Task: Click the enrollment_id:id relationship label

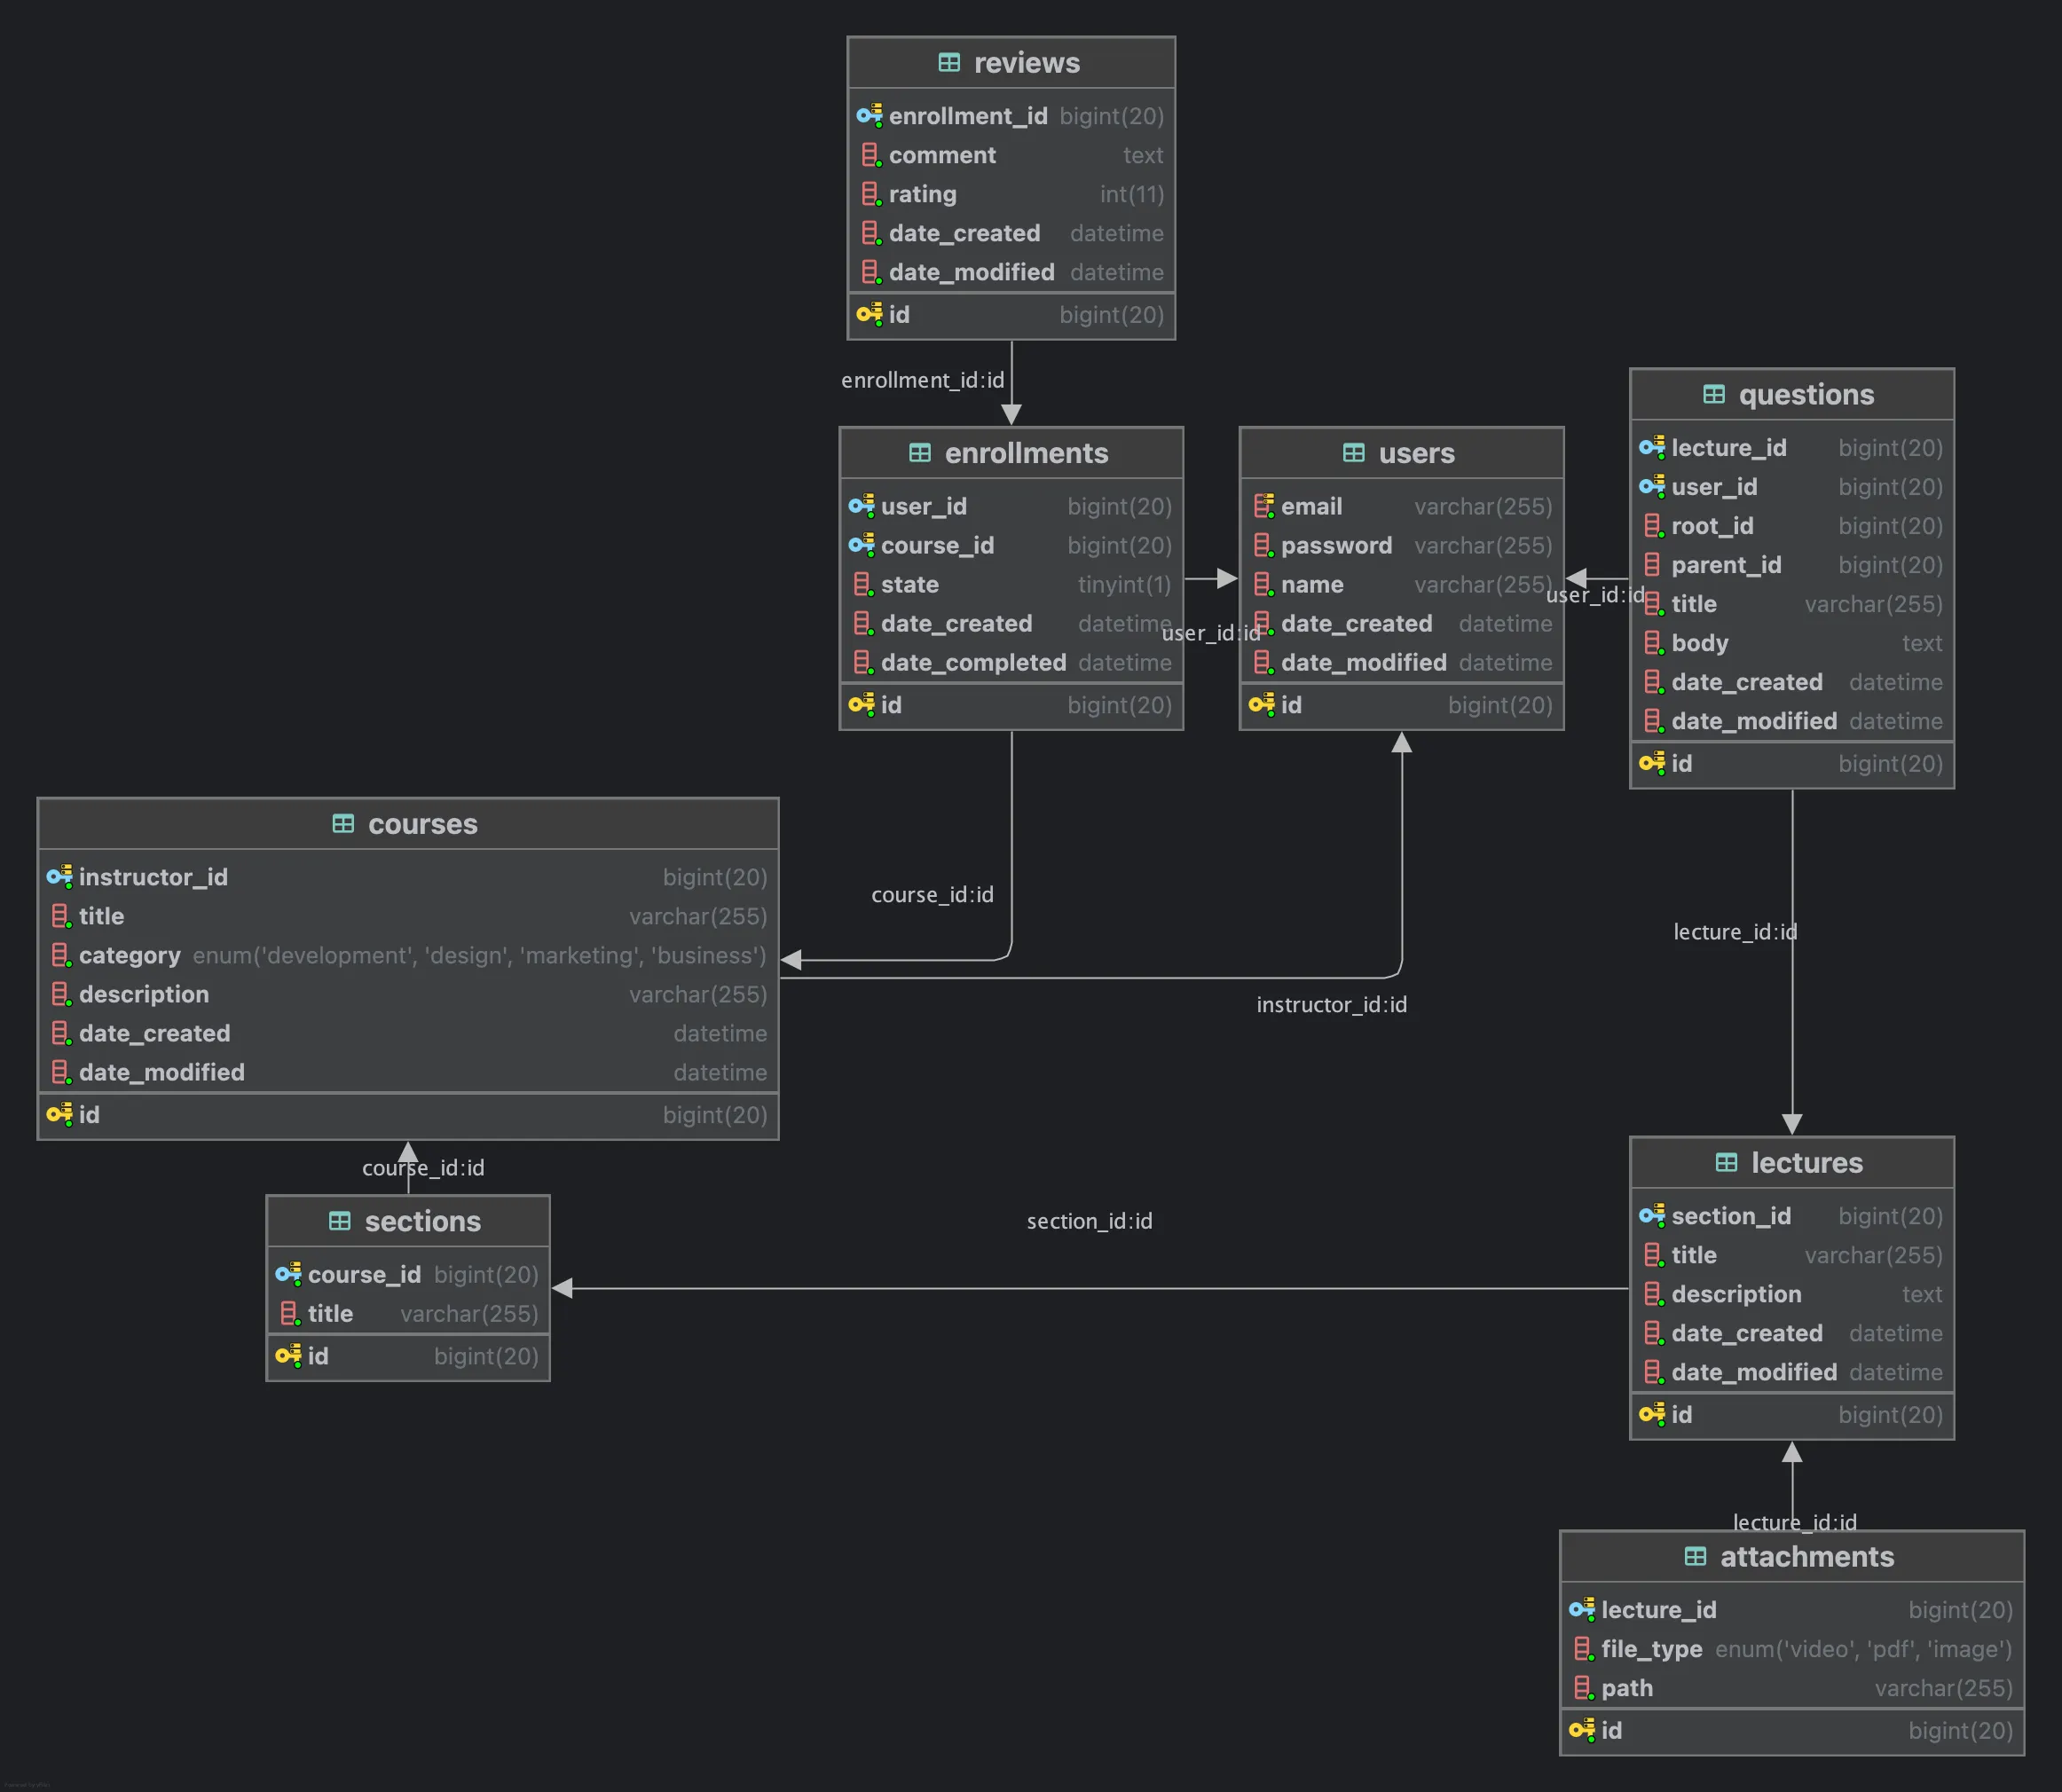Action: [x=922, y=380]
